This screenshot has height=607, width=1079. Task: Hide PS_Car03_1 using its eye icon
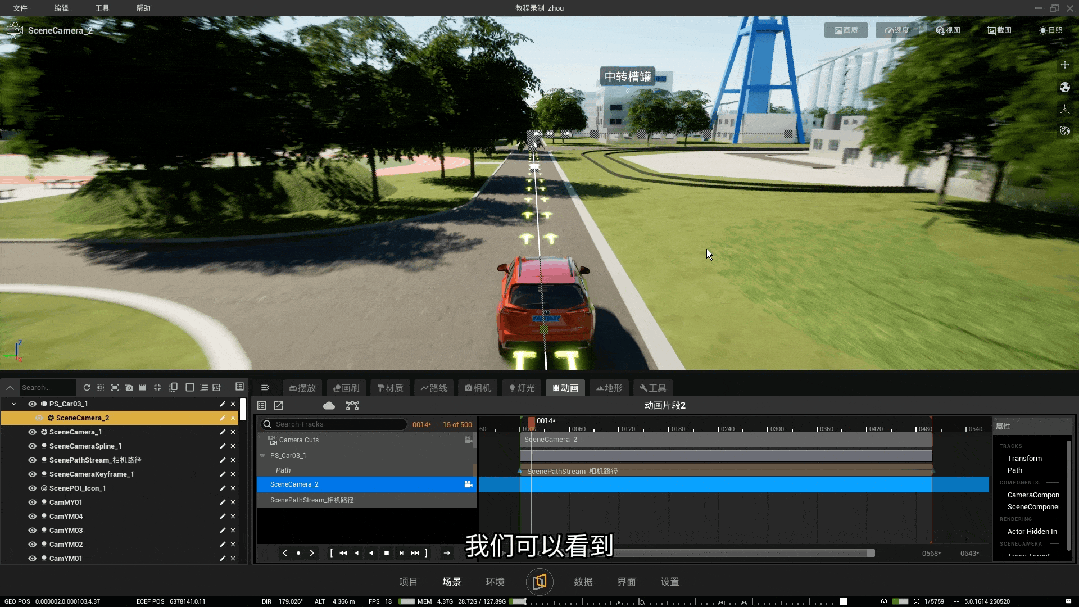click(x=32, y=404)
